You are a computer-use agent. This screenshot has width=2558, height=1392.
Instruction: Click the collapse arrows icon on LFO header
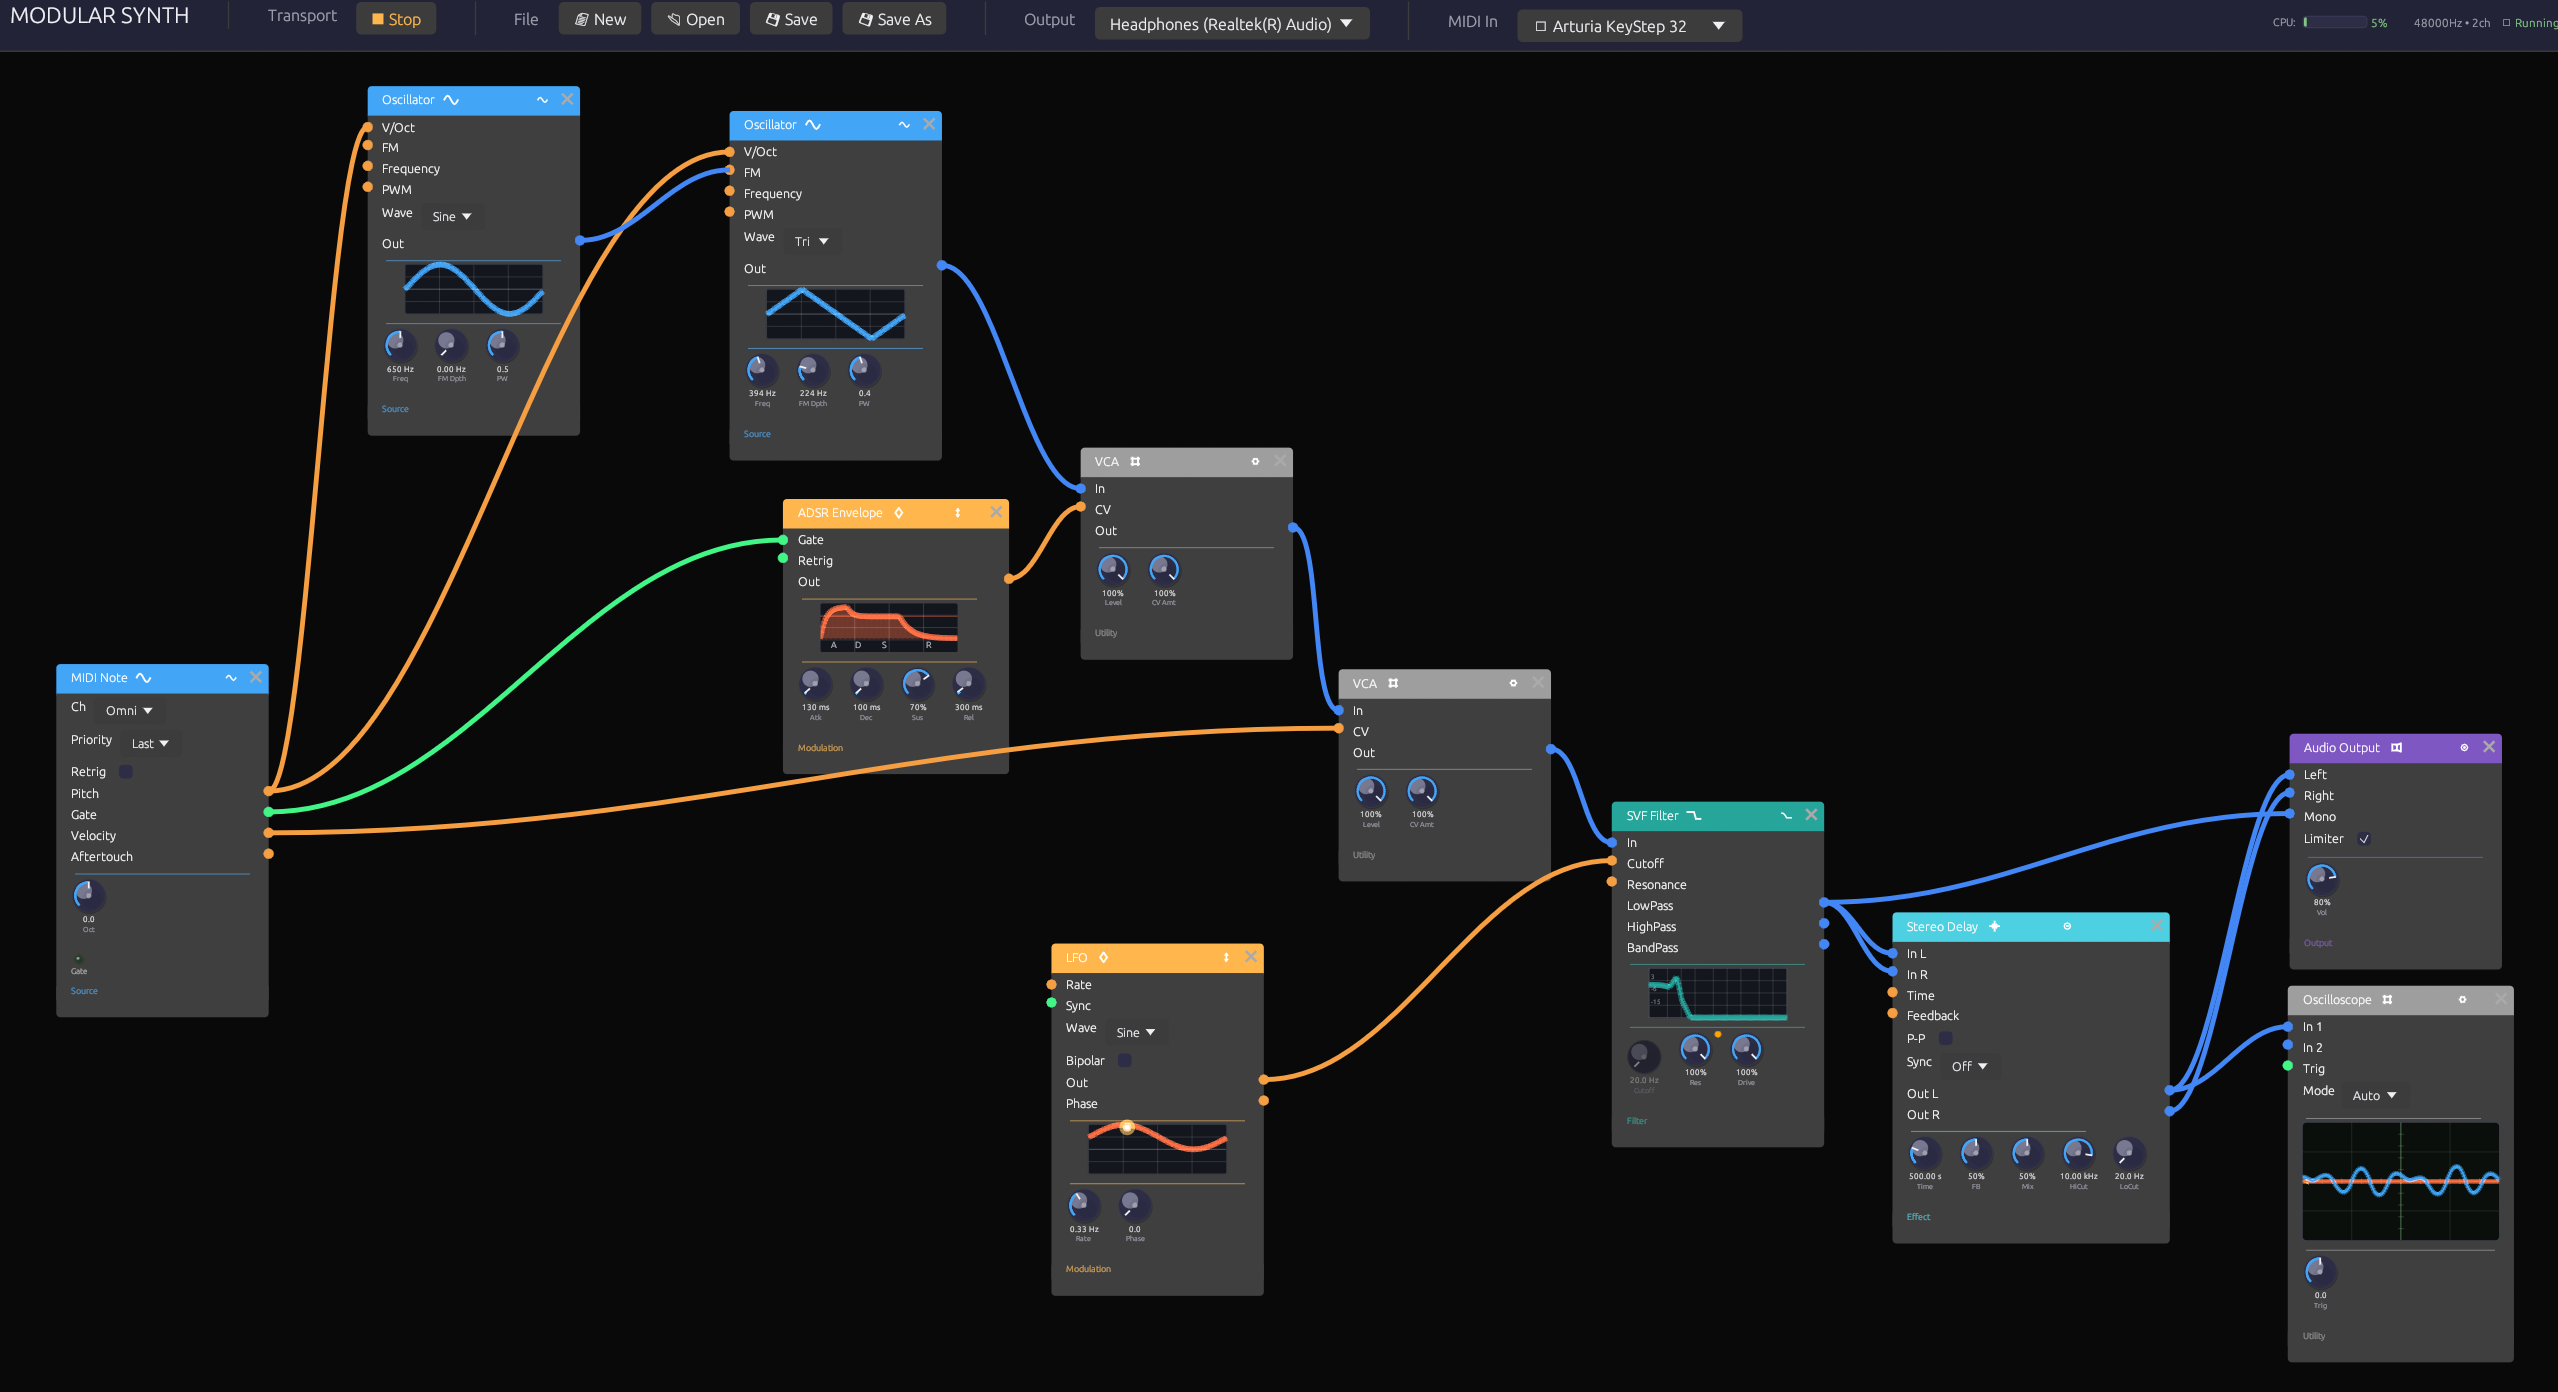(x=1226, y=957)
